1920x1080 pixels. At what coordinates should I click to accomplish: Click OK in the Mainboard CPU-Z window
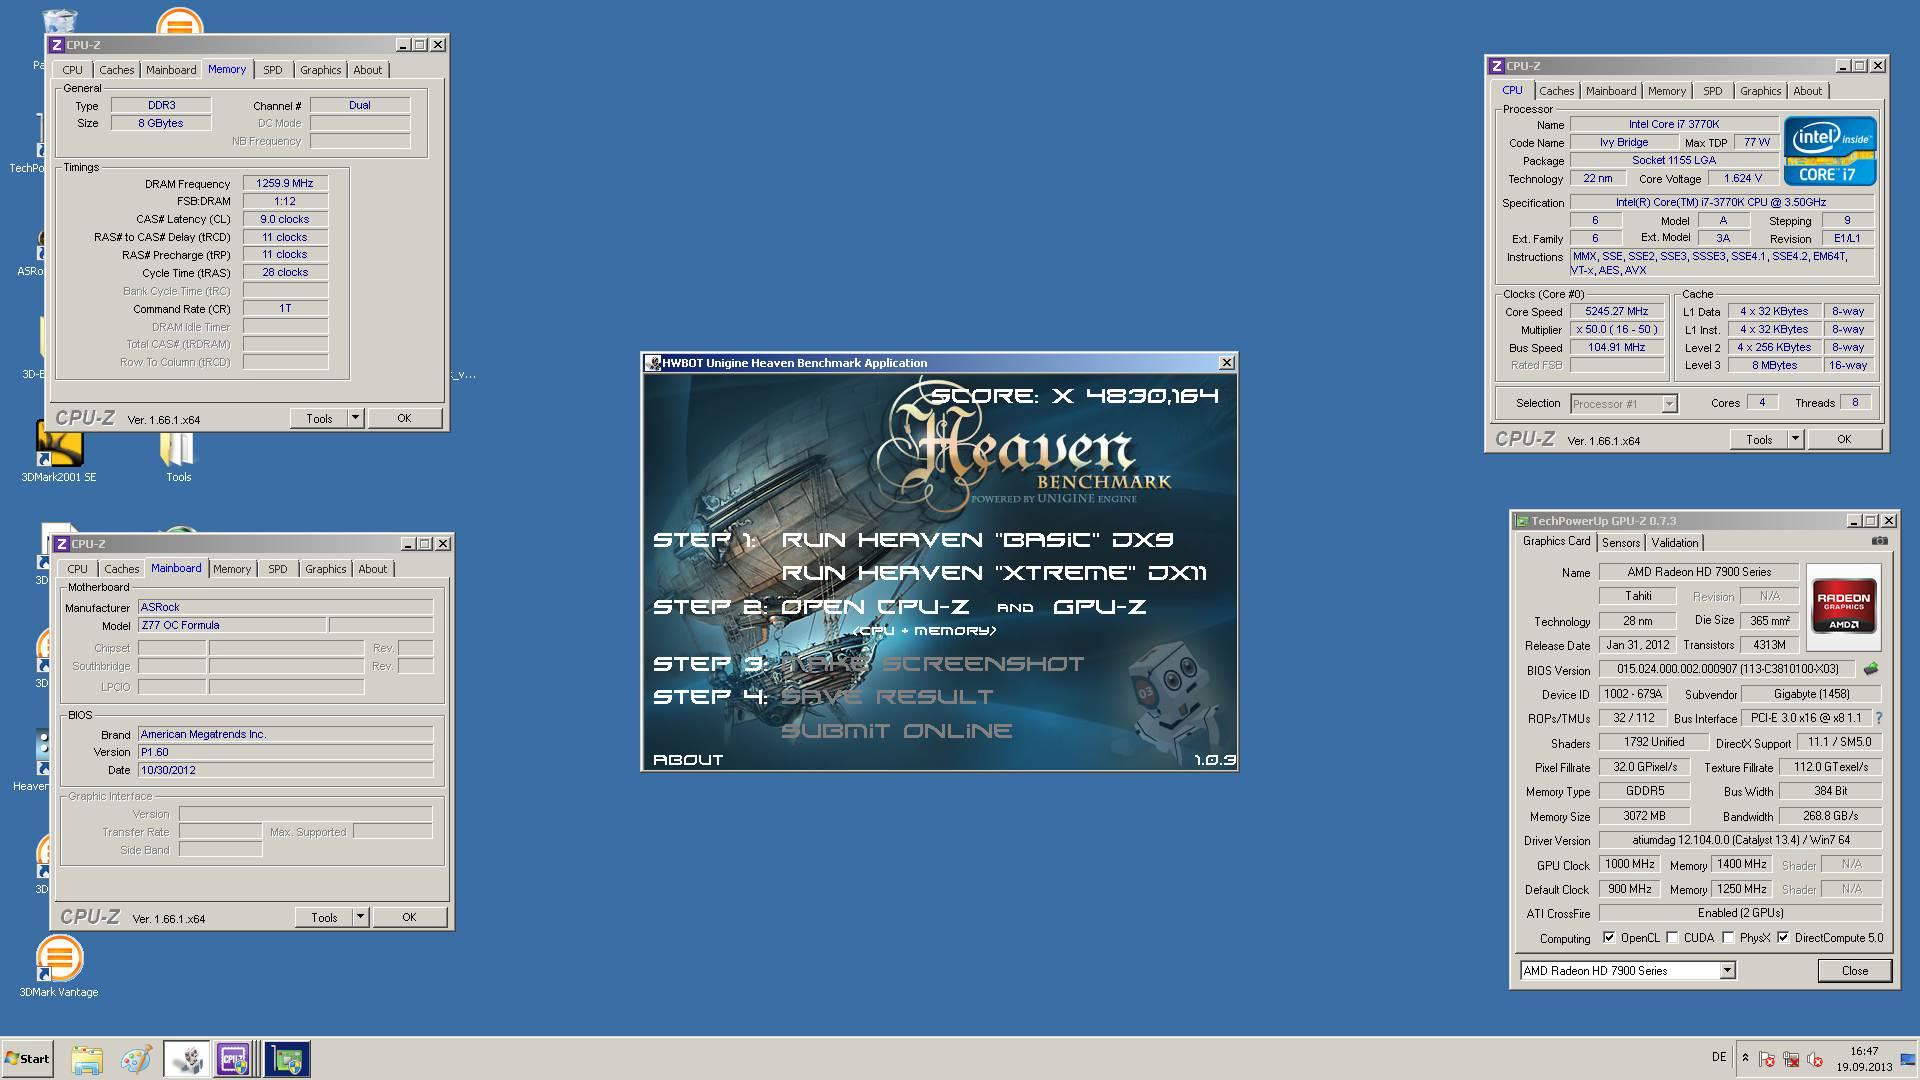coord(409,917)
